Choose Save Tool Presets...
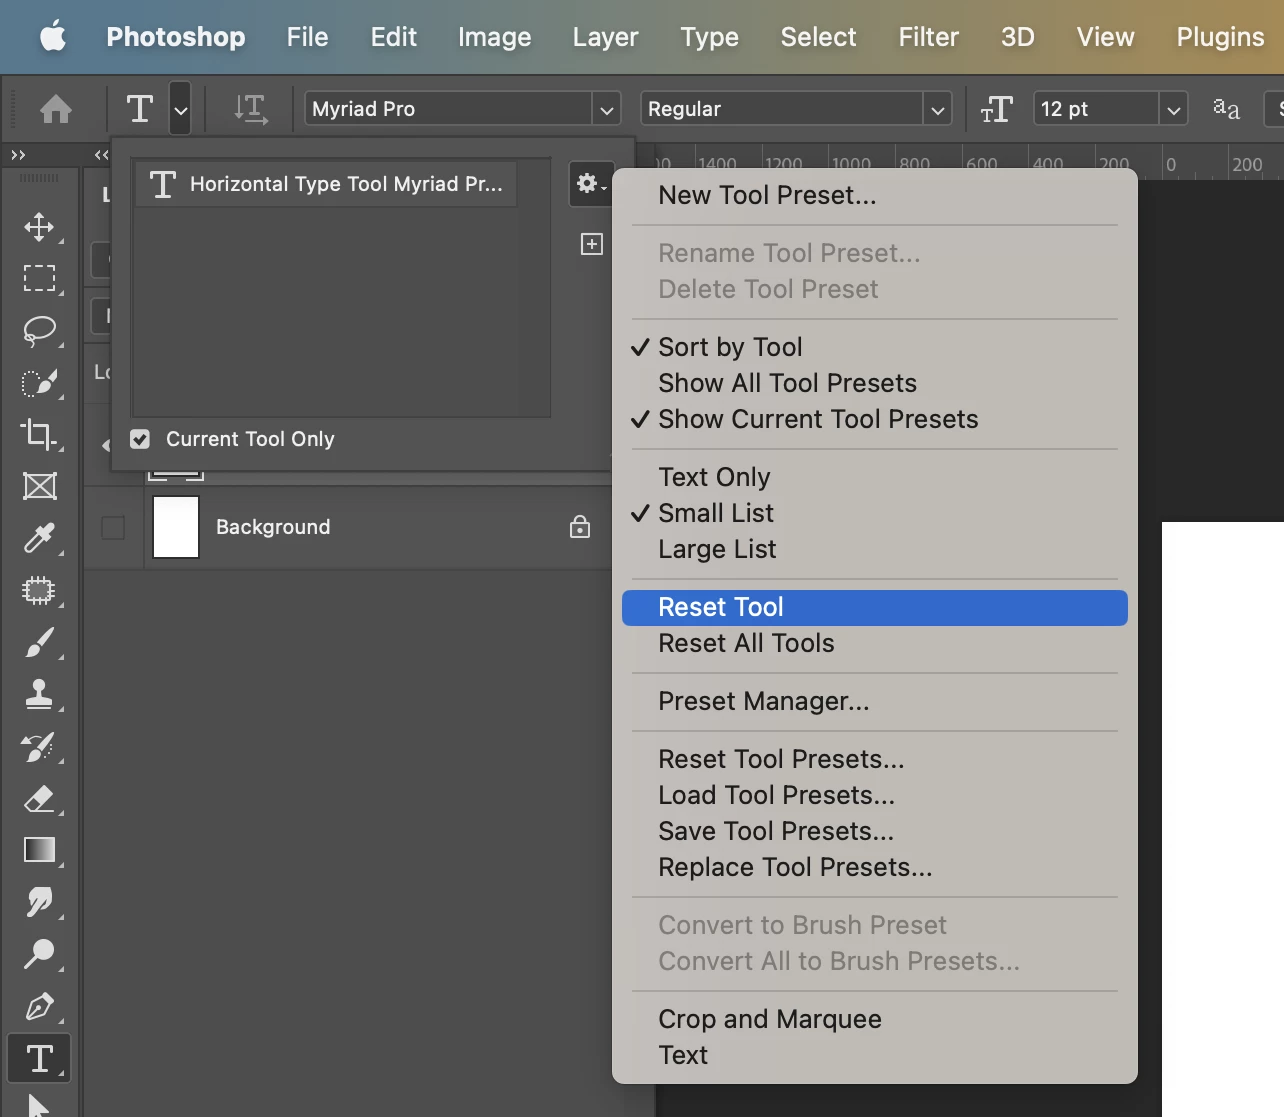The height and width of the screenshot is (1117, 1284). coord(874,831)
